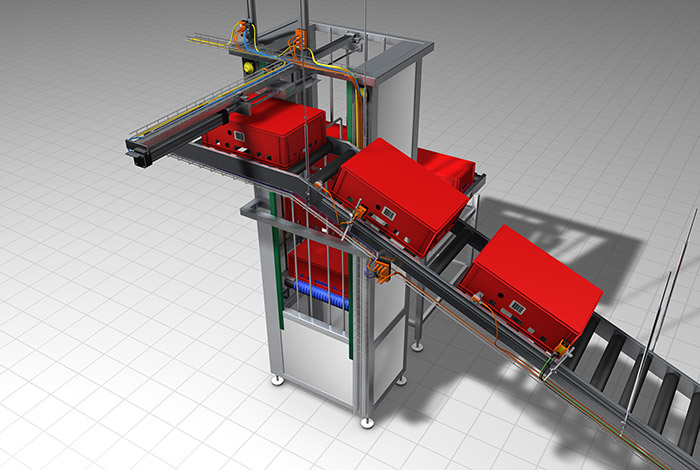Click the orange sensor beside the lowest red box
700x470 pixels.
[561, 350]
